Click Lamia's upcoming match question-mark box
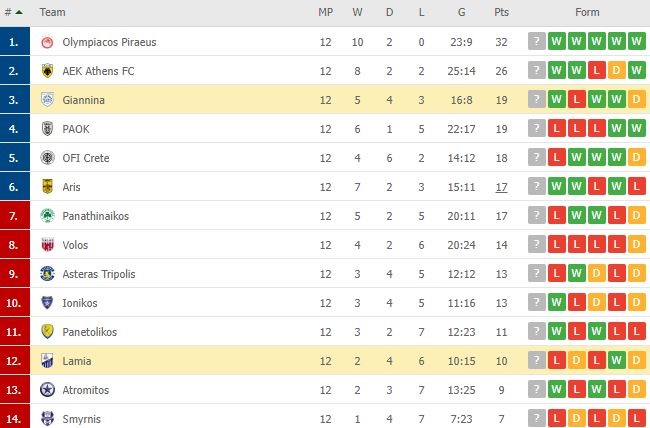 [x=538, y=361]
